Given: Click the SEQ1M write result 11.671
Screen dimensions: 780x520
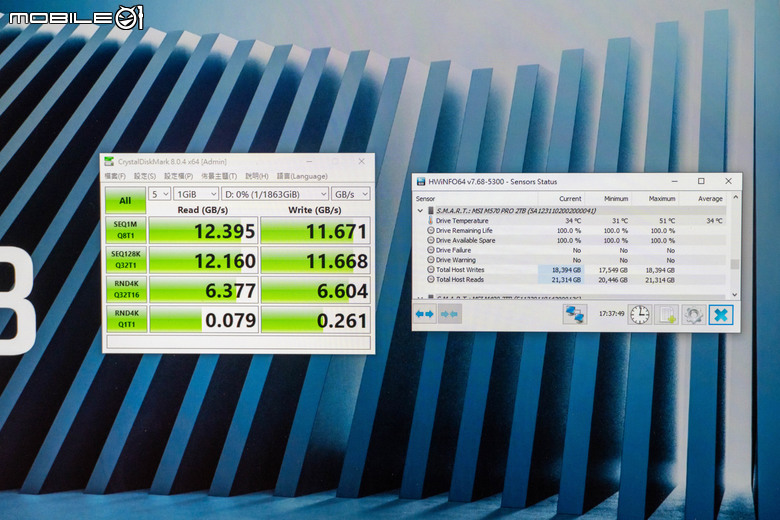Looking at the screenshot, I should [315, 231].
